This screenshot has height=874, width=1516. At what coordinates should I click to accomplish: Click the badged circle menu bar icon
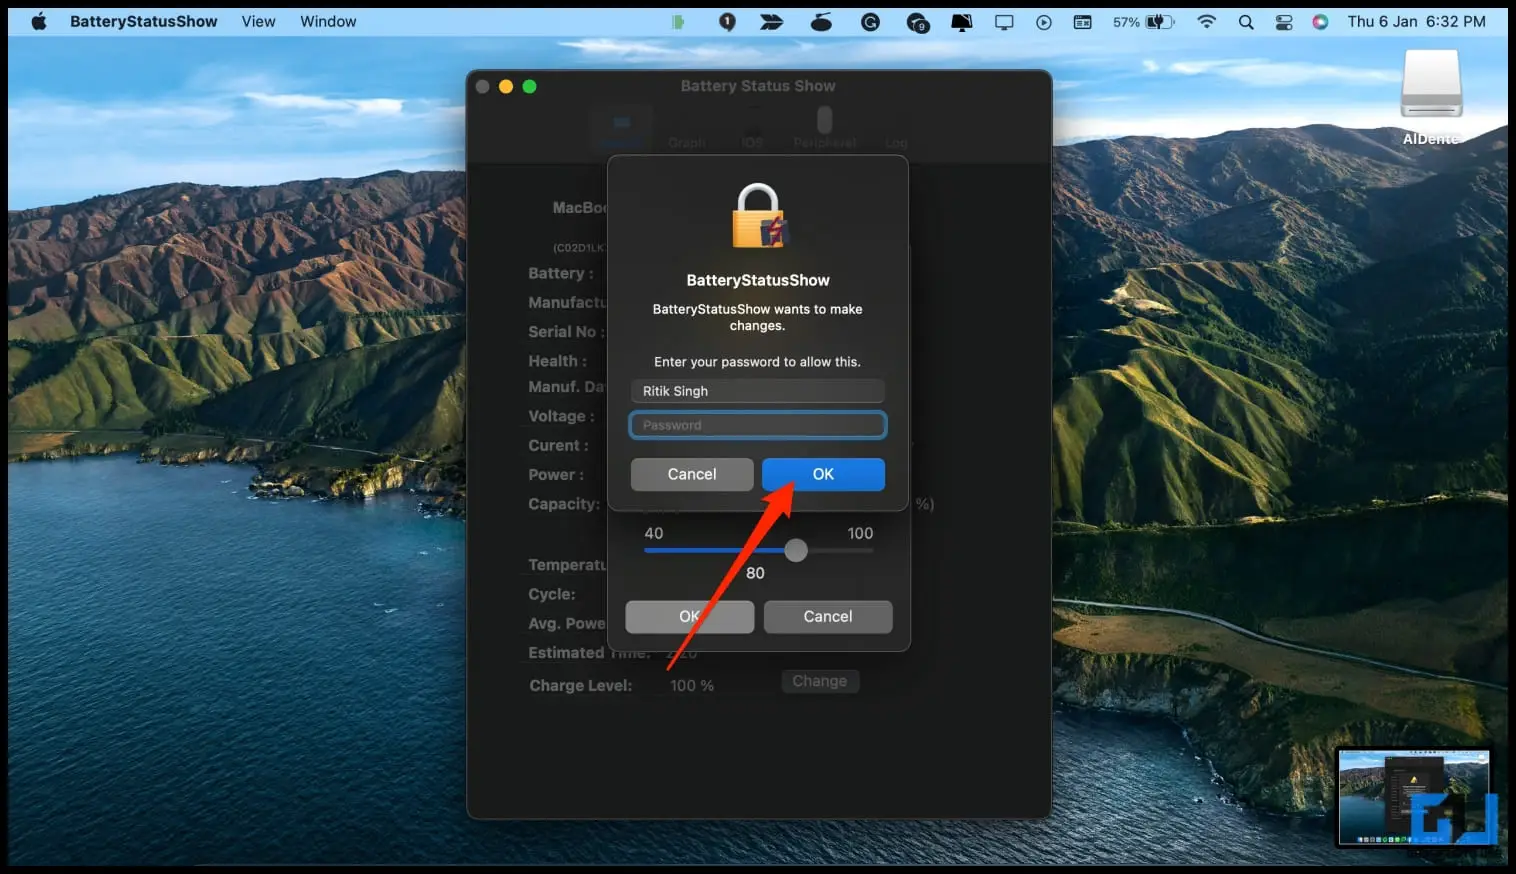[x=917, y=22]
